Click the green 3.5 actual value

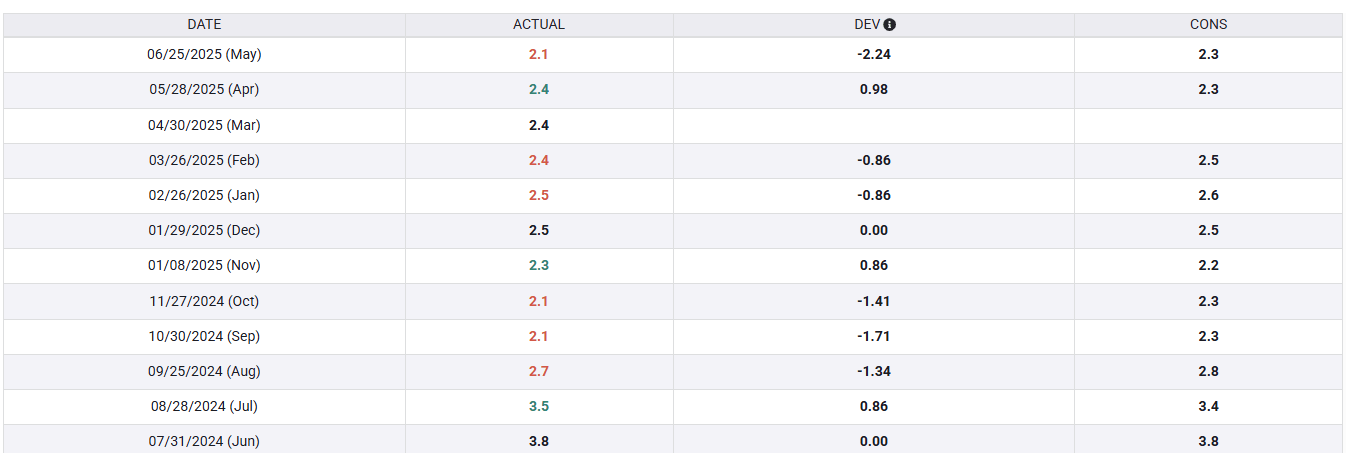click(x=539, y=406)
